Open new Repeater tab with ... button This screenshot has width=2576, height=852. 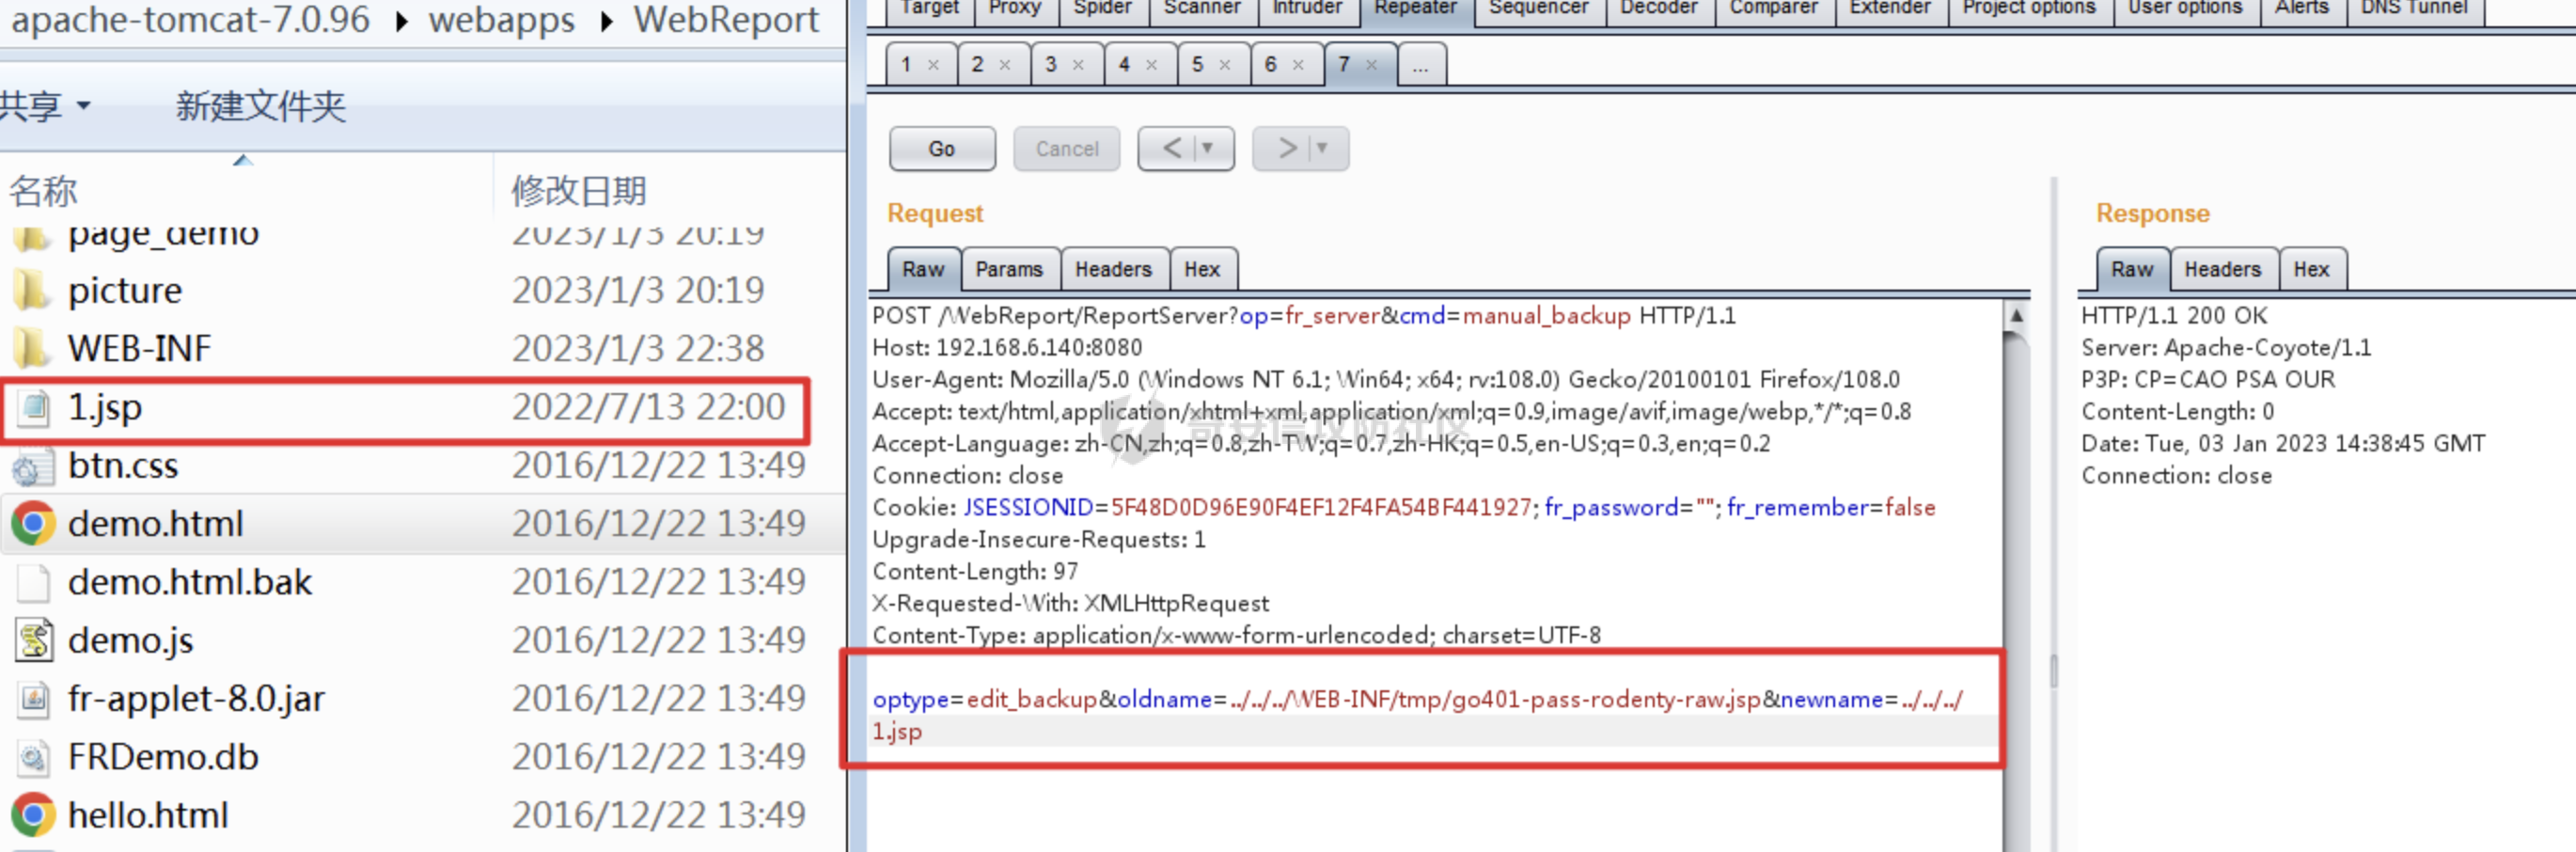1420,65
